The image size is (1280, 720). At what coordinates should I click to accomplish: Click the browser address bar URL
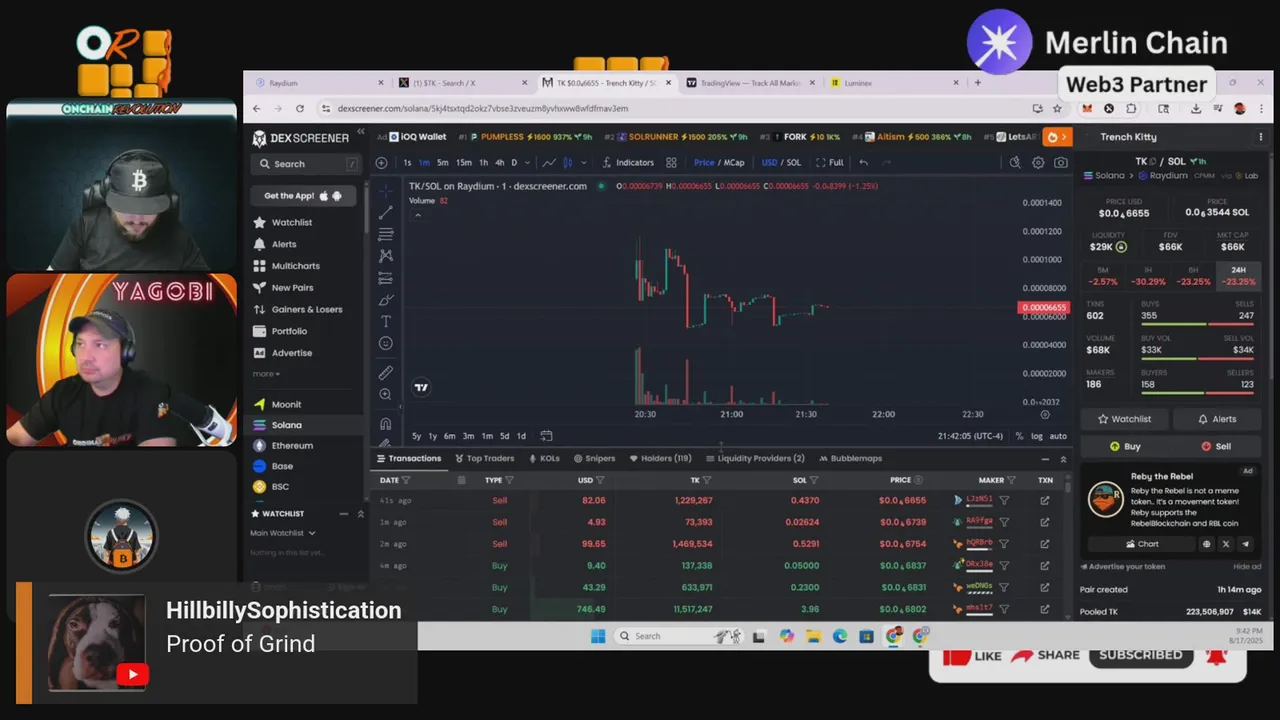pos(483,108)
